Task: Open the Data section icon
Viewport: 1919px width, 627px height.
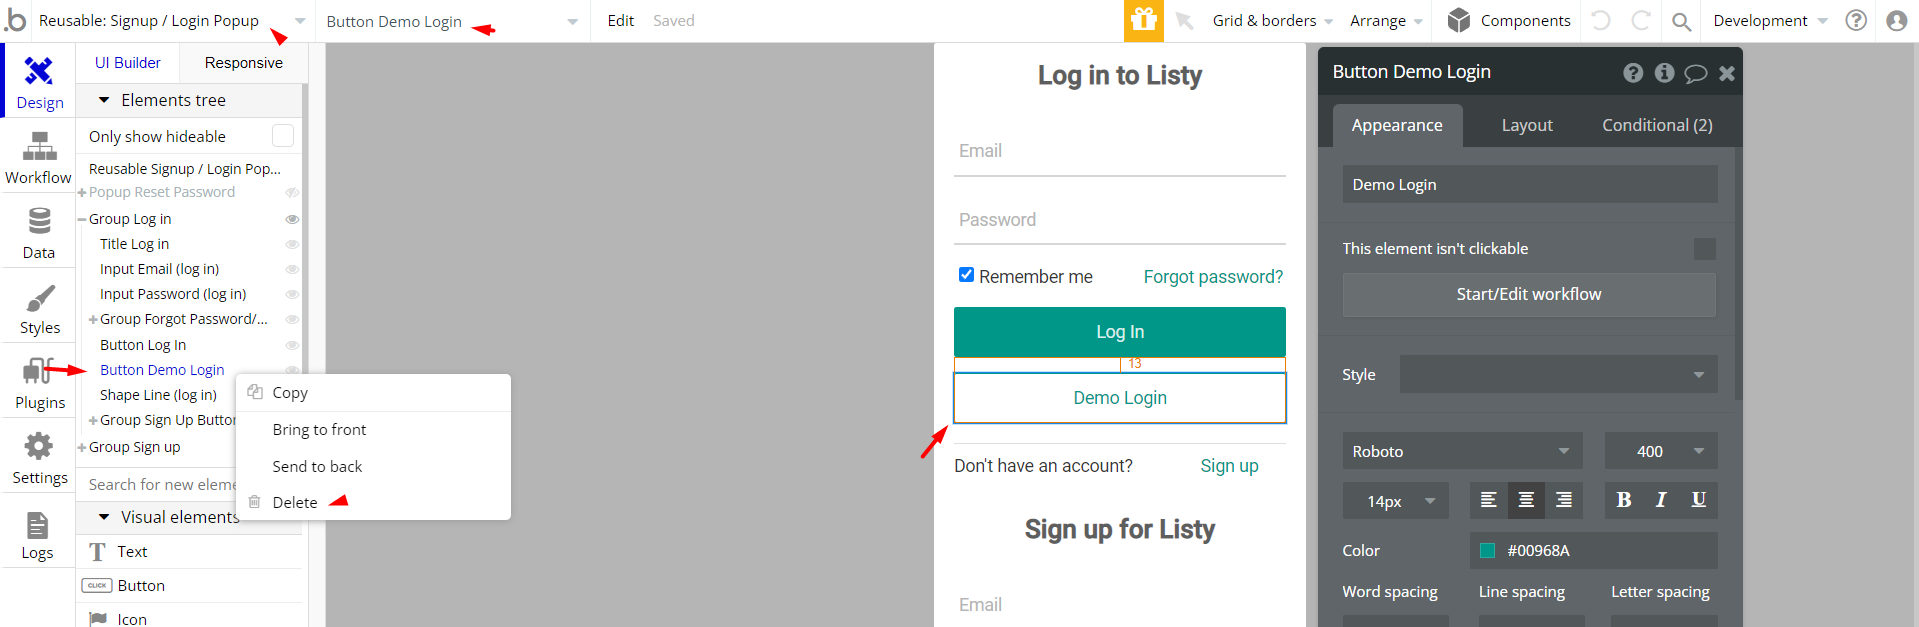Action: coord(39,222)
